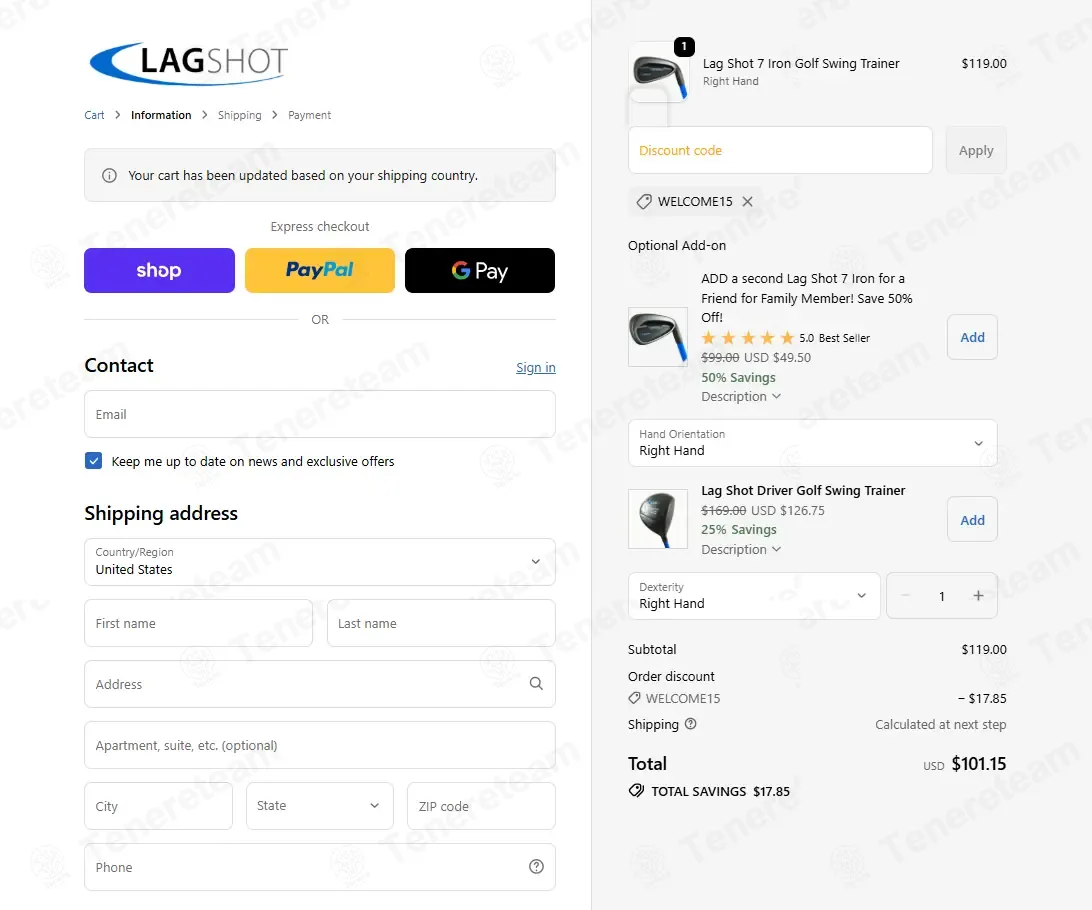Open the Country/Region dropdown
Viewport: 1092px width, 910px height.
click(320, 562)
